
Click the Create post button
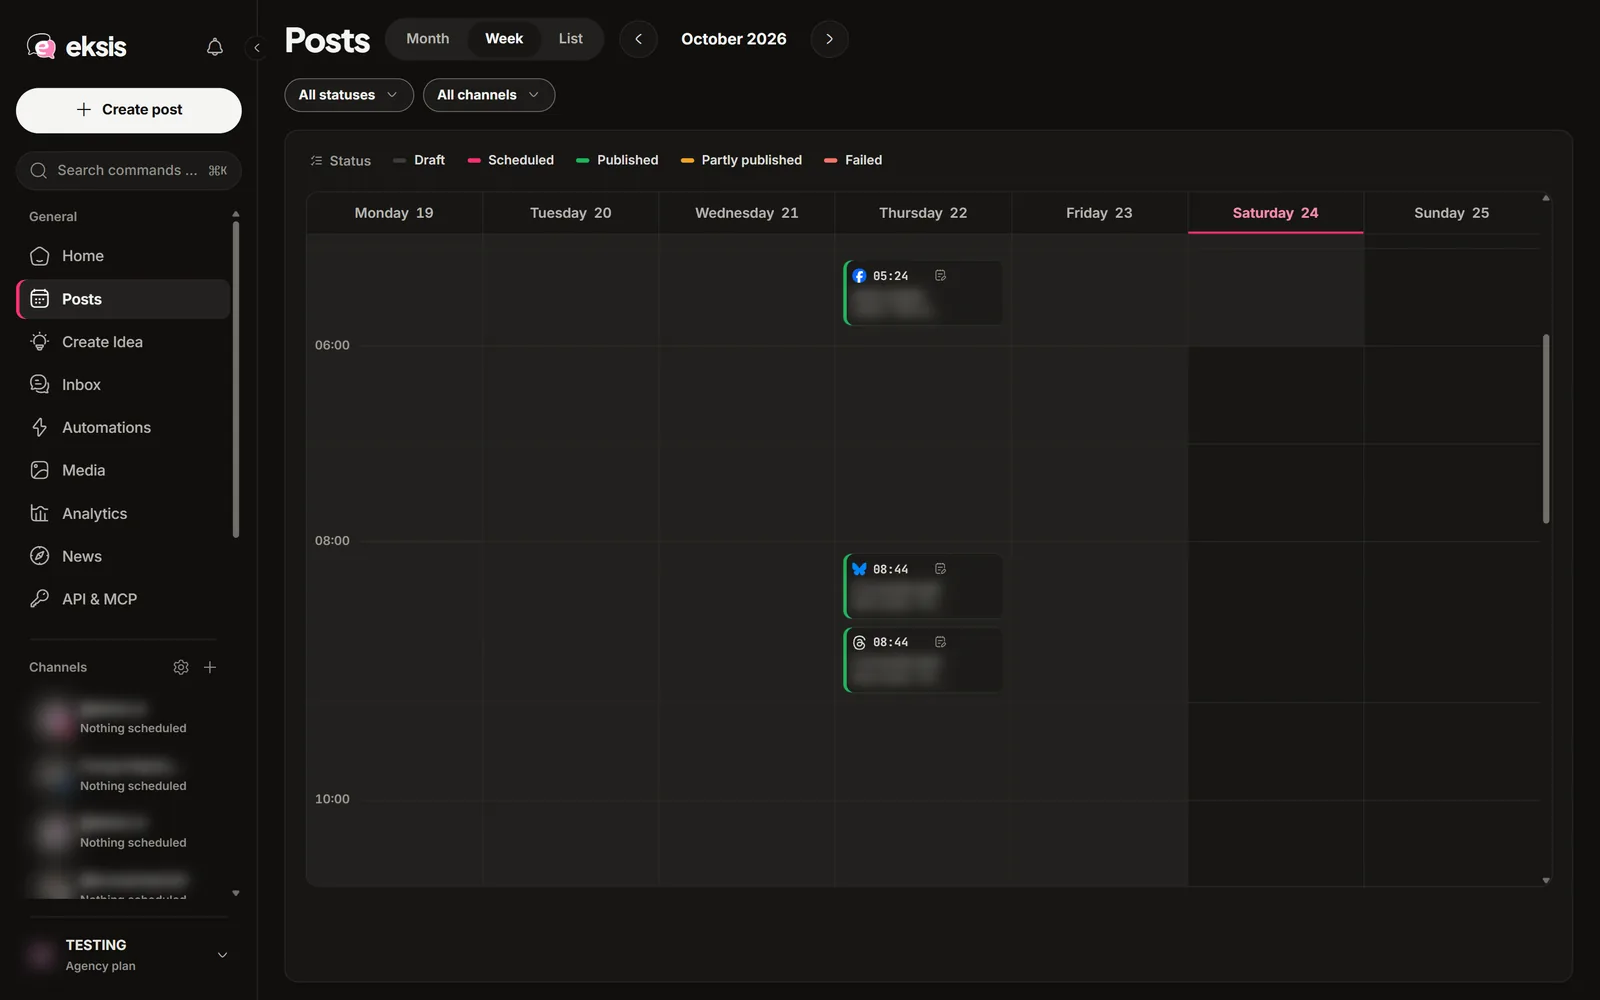[129, 110]
